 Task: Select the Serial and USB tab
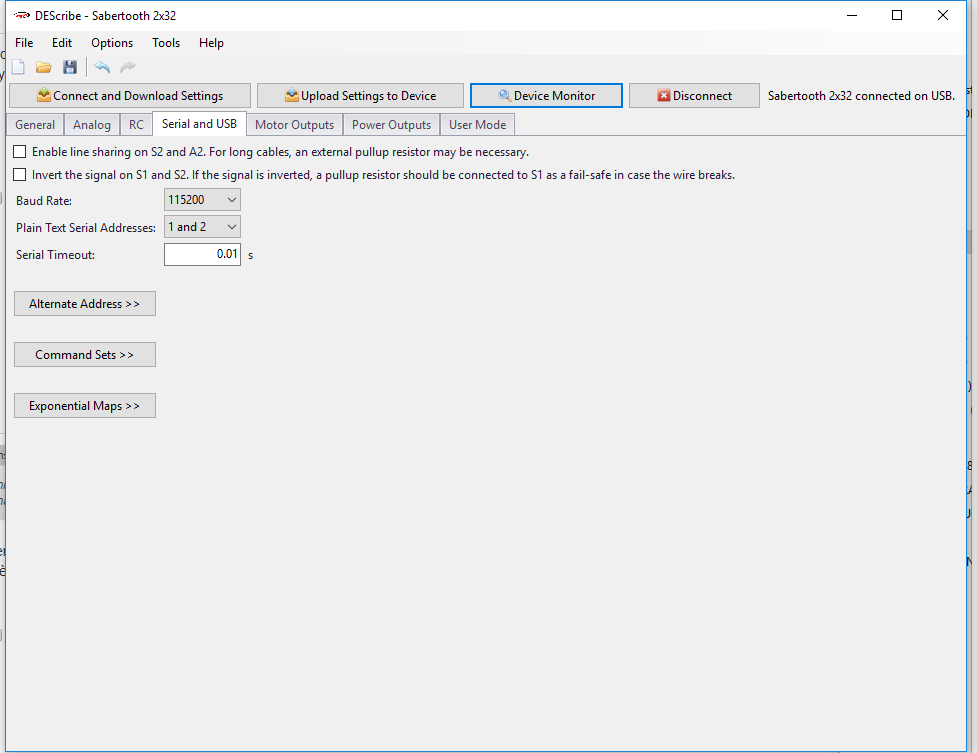199,124
